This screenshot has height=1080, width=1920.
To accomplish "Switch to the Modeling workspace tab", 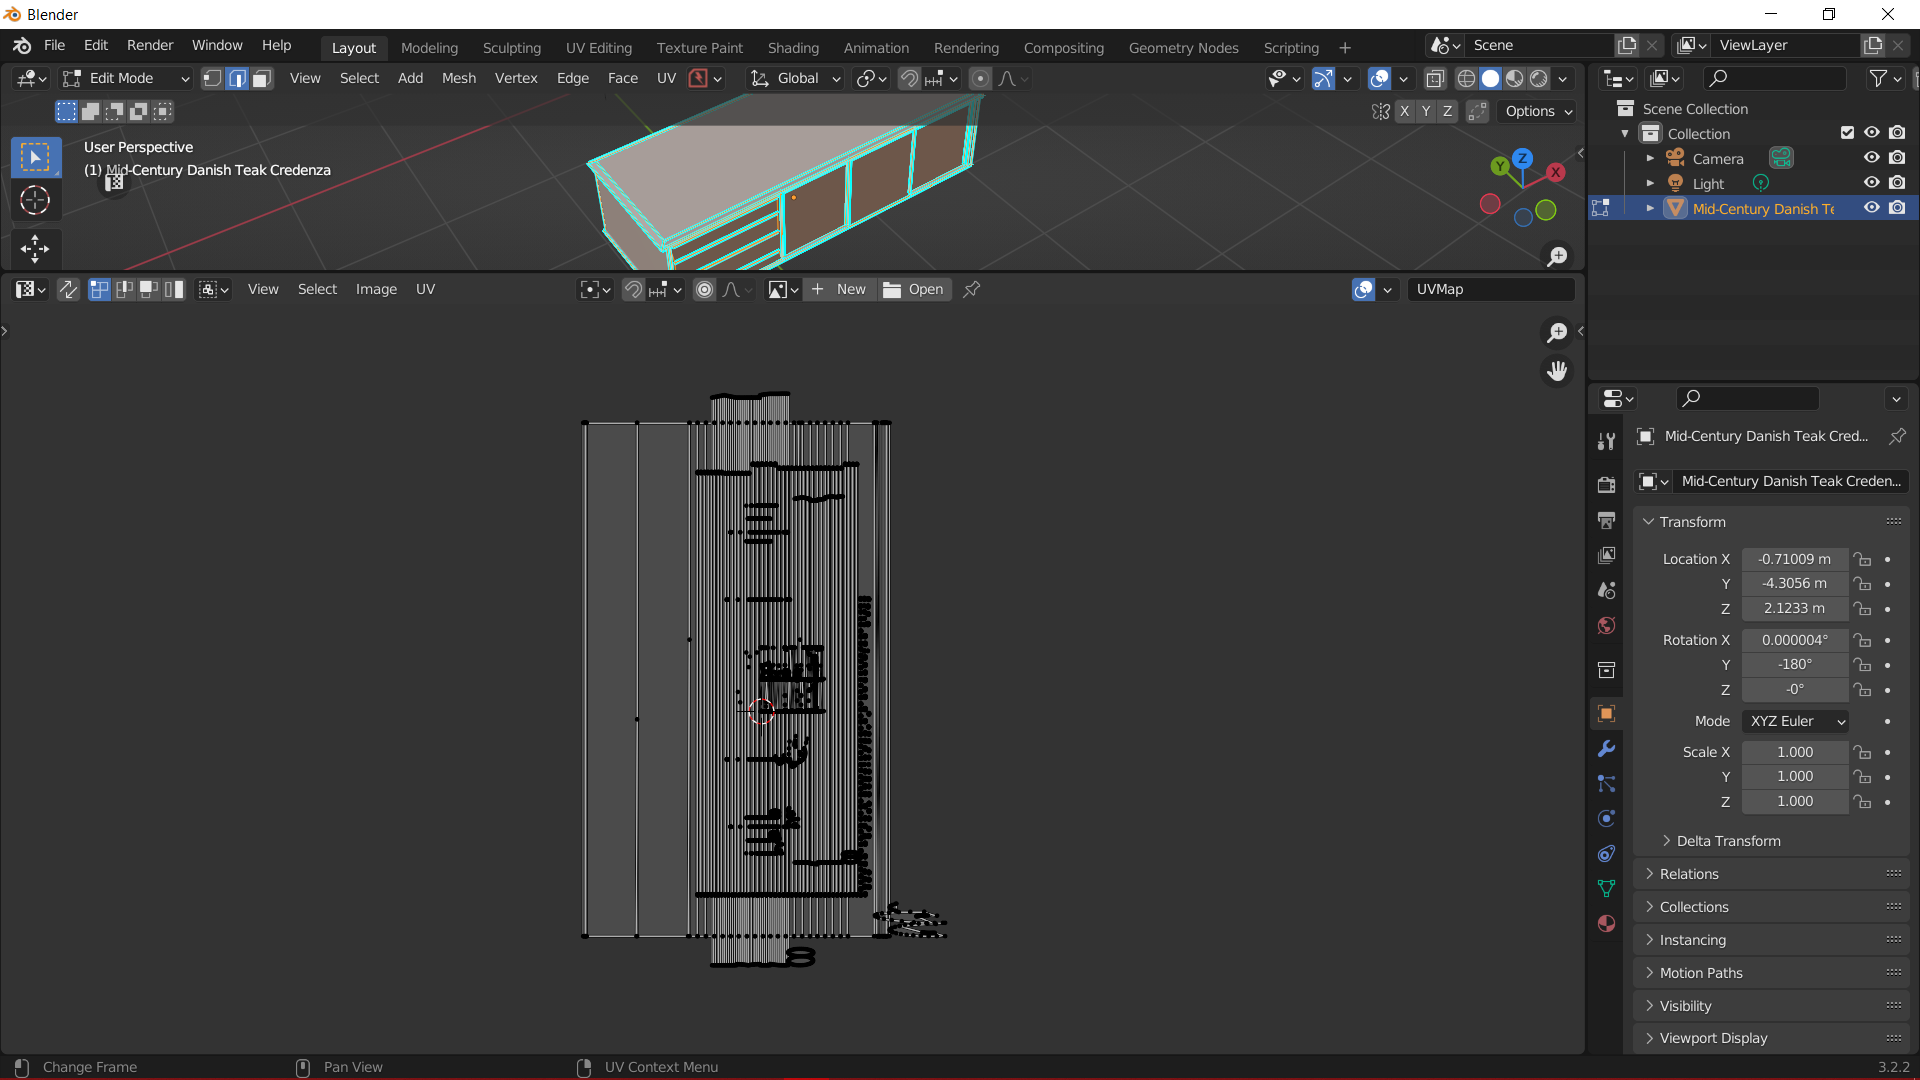I will pos(429,47).
